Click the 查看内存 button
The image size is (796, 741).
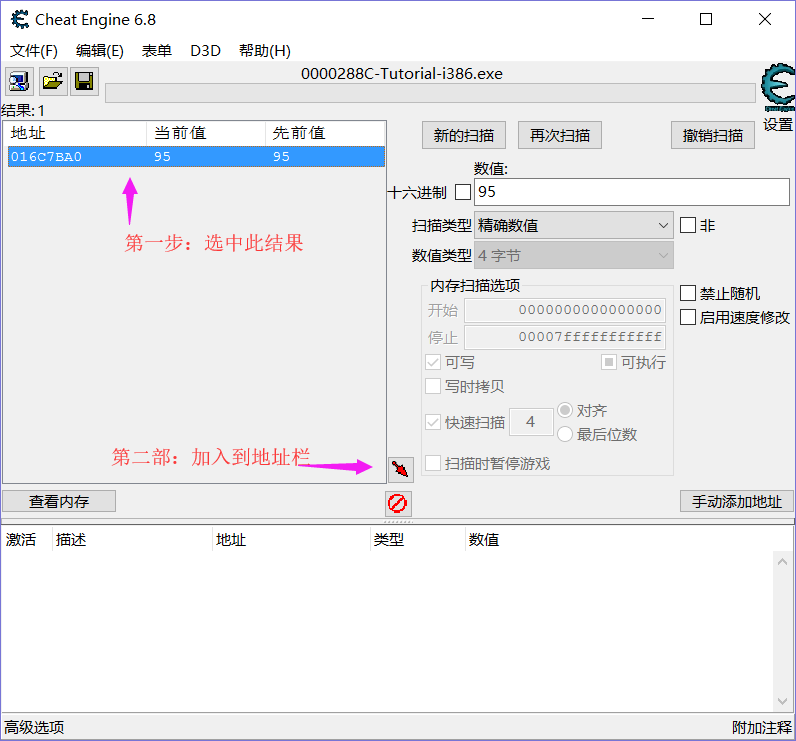point(59,501)
